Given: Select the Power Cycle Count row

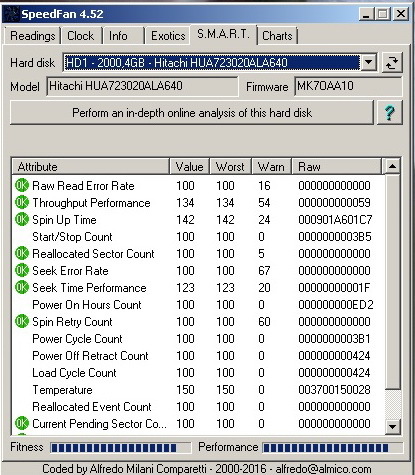Looking at the screenshot, I should click(x=198, y=339).
